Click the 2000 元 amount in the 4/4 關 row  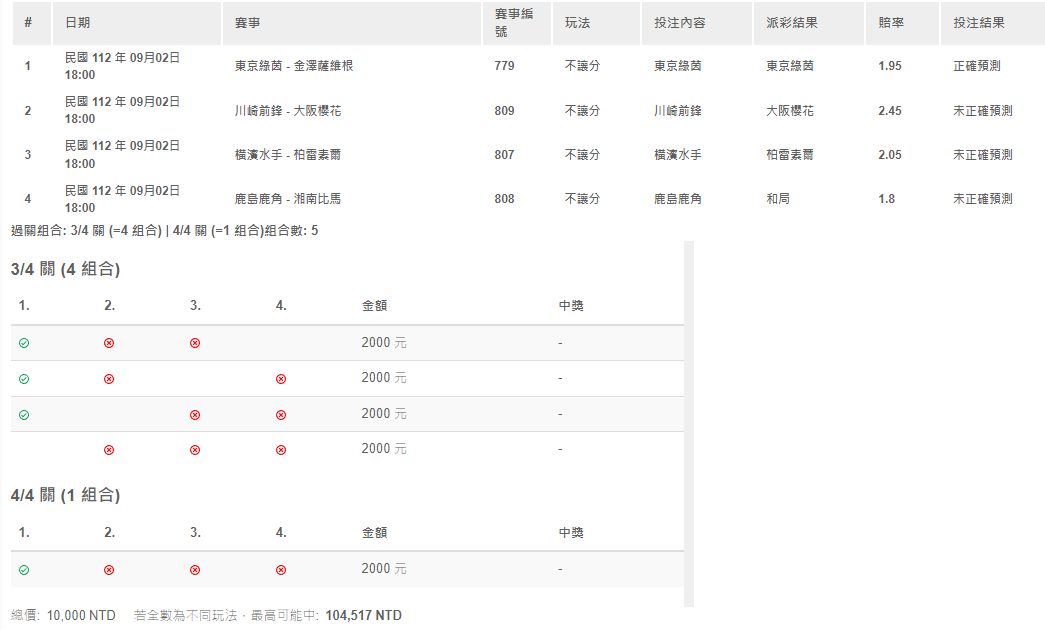384,569
